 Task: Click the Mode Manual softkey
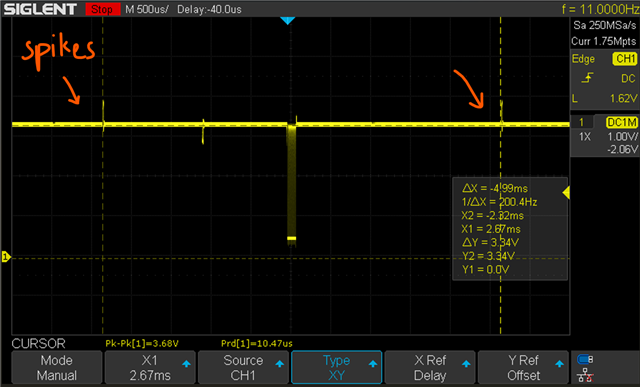(57, 367)
